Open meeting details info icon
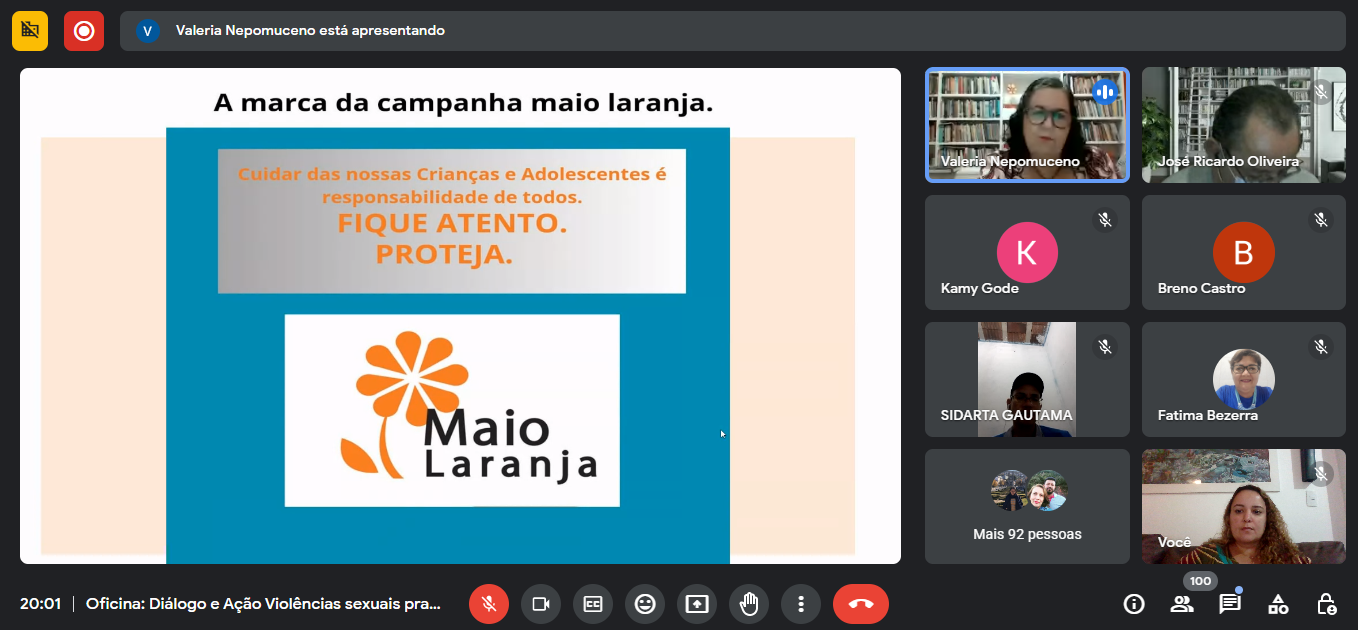Screen dimensions: 1358x630 tap(1134, 604)
